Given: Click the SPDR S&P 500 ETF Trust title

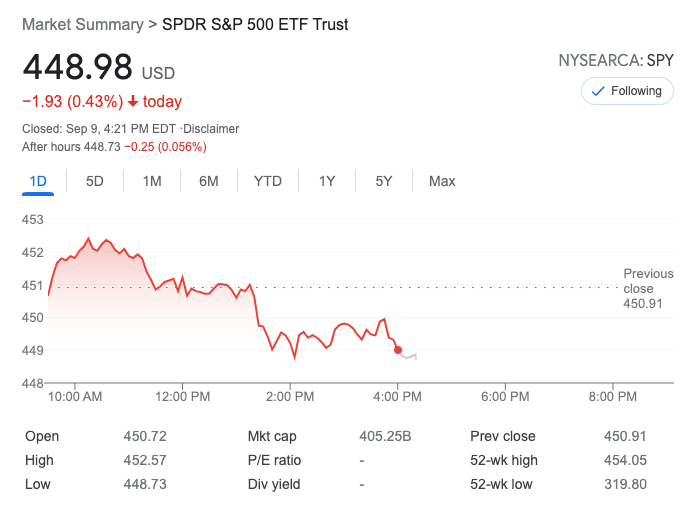Looking at the screenshot, I should pos(255,24).
